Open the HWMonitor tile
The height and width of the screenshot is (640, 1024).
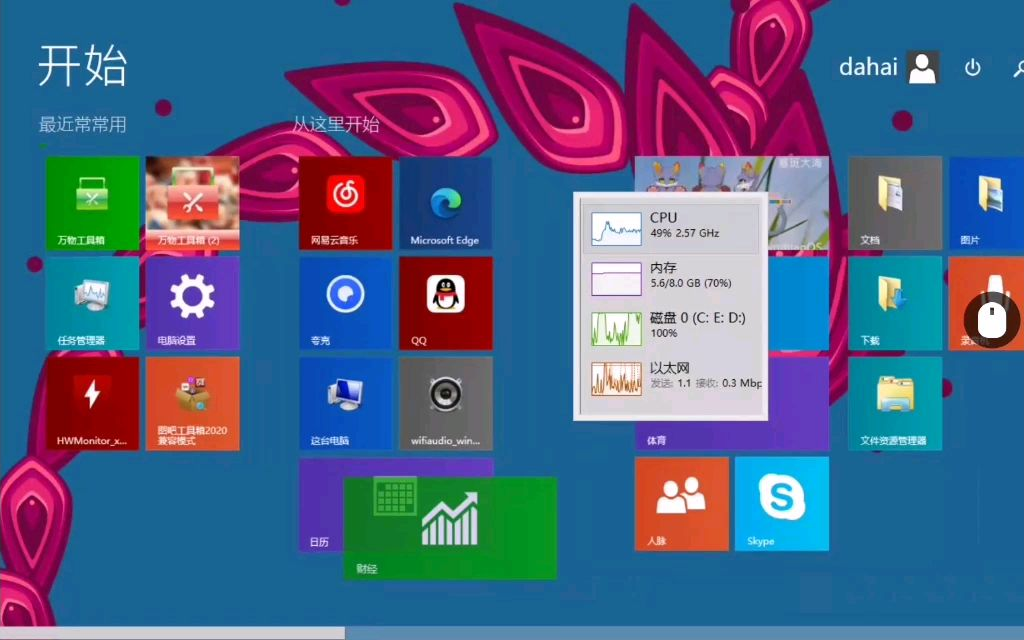point(92,402)
